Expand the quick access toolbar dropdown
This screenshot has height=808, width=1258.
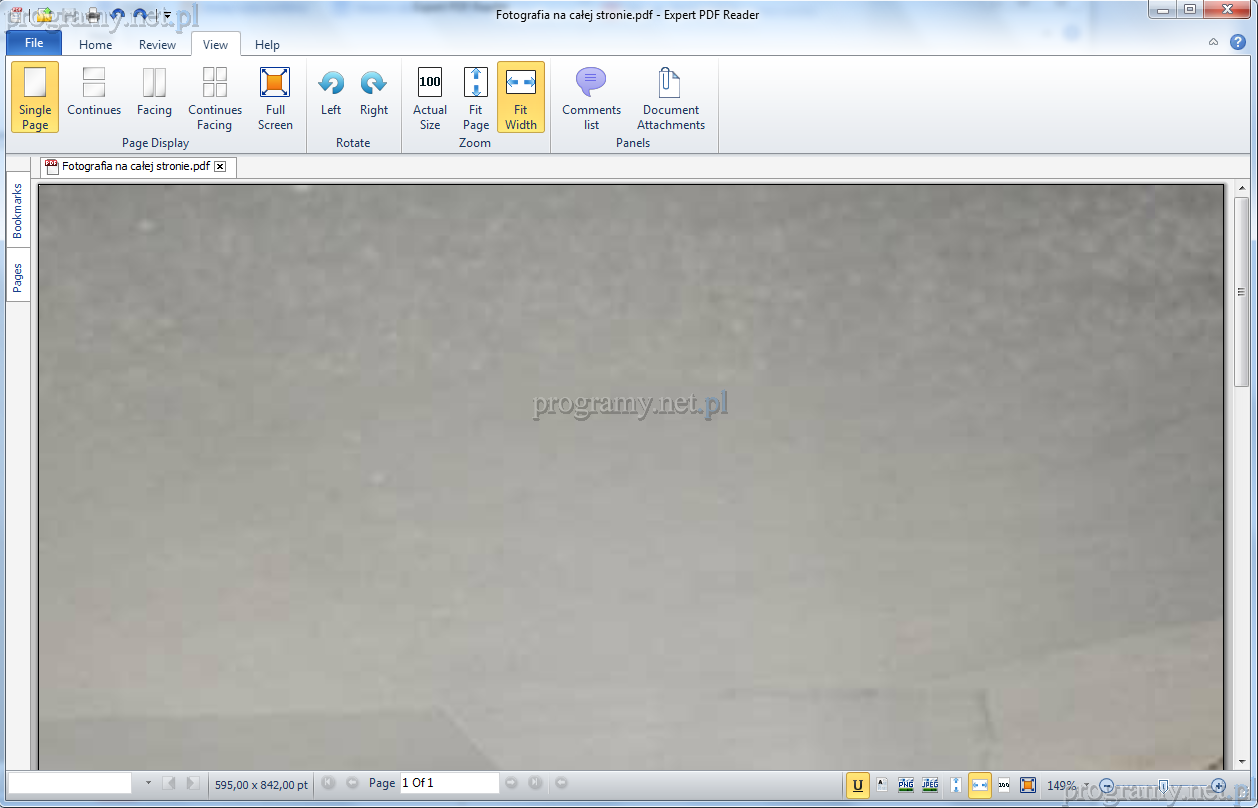pos(167,16)
